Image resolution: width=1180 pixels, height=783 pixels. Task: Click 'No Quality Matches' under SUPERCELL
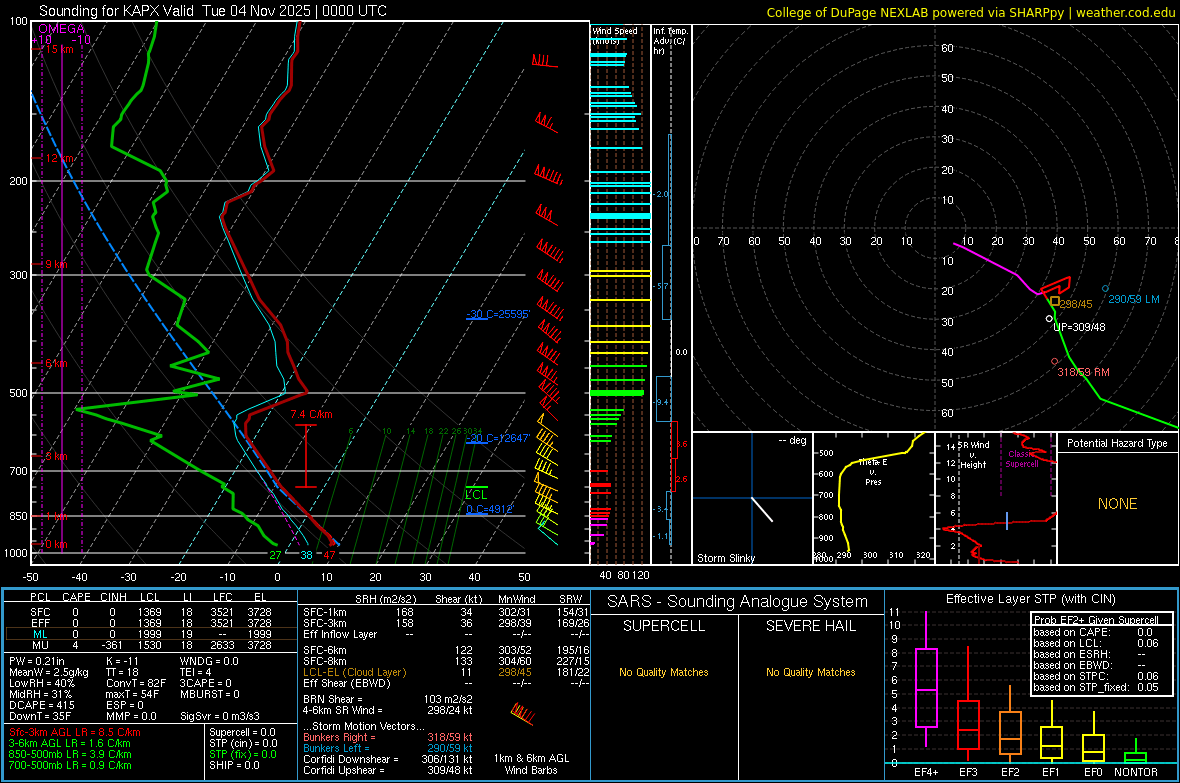tap(664, 672)
